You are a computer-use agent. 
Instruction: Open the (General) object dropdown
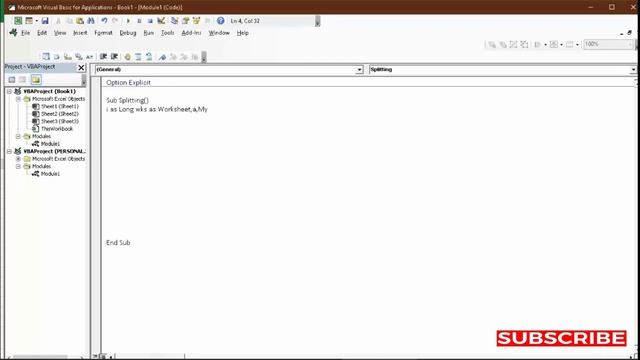click(359, 70)
